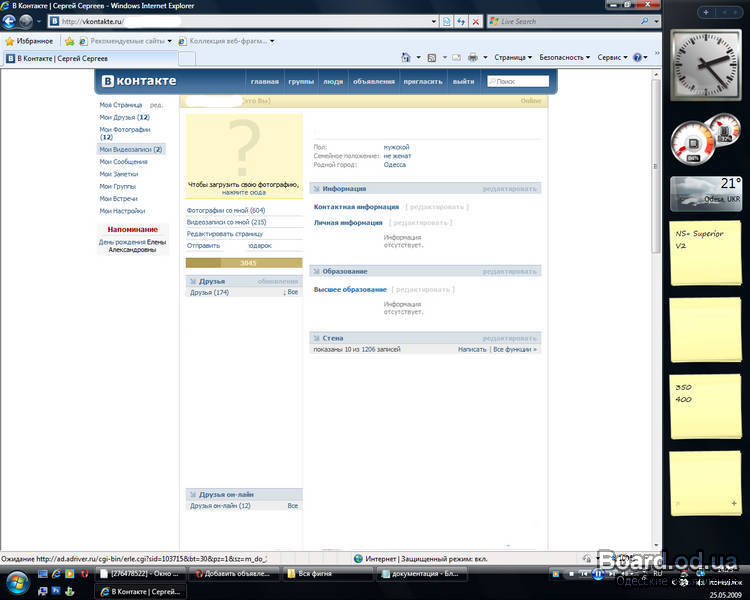Click the Редактировать страницу link
The height and width of the screenshot is (600, 750).
click(225, 233)
